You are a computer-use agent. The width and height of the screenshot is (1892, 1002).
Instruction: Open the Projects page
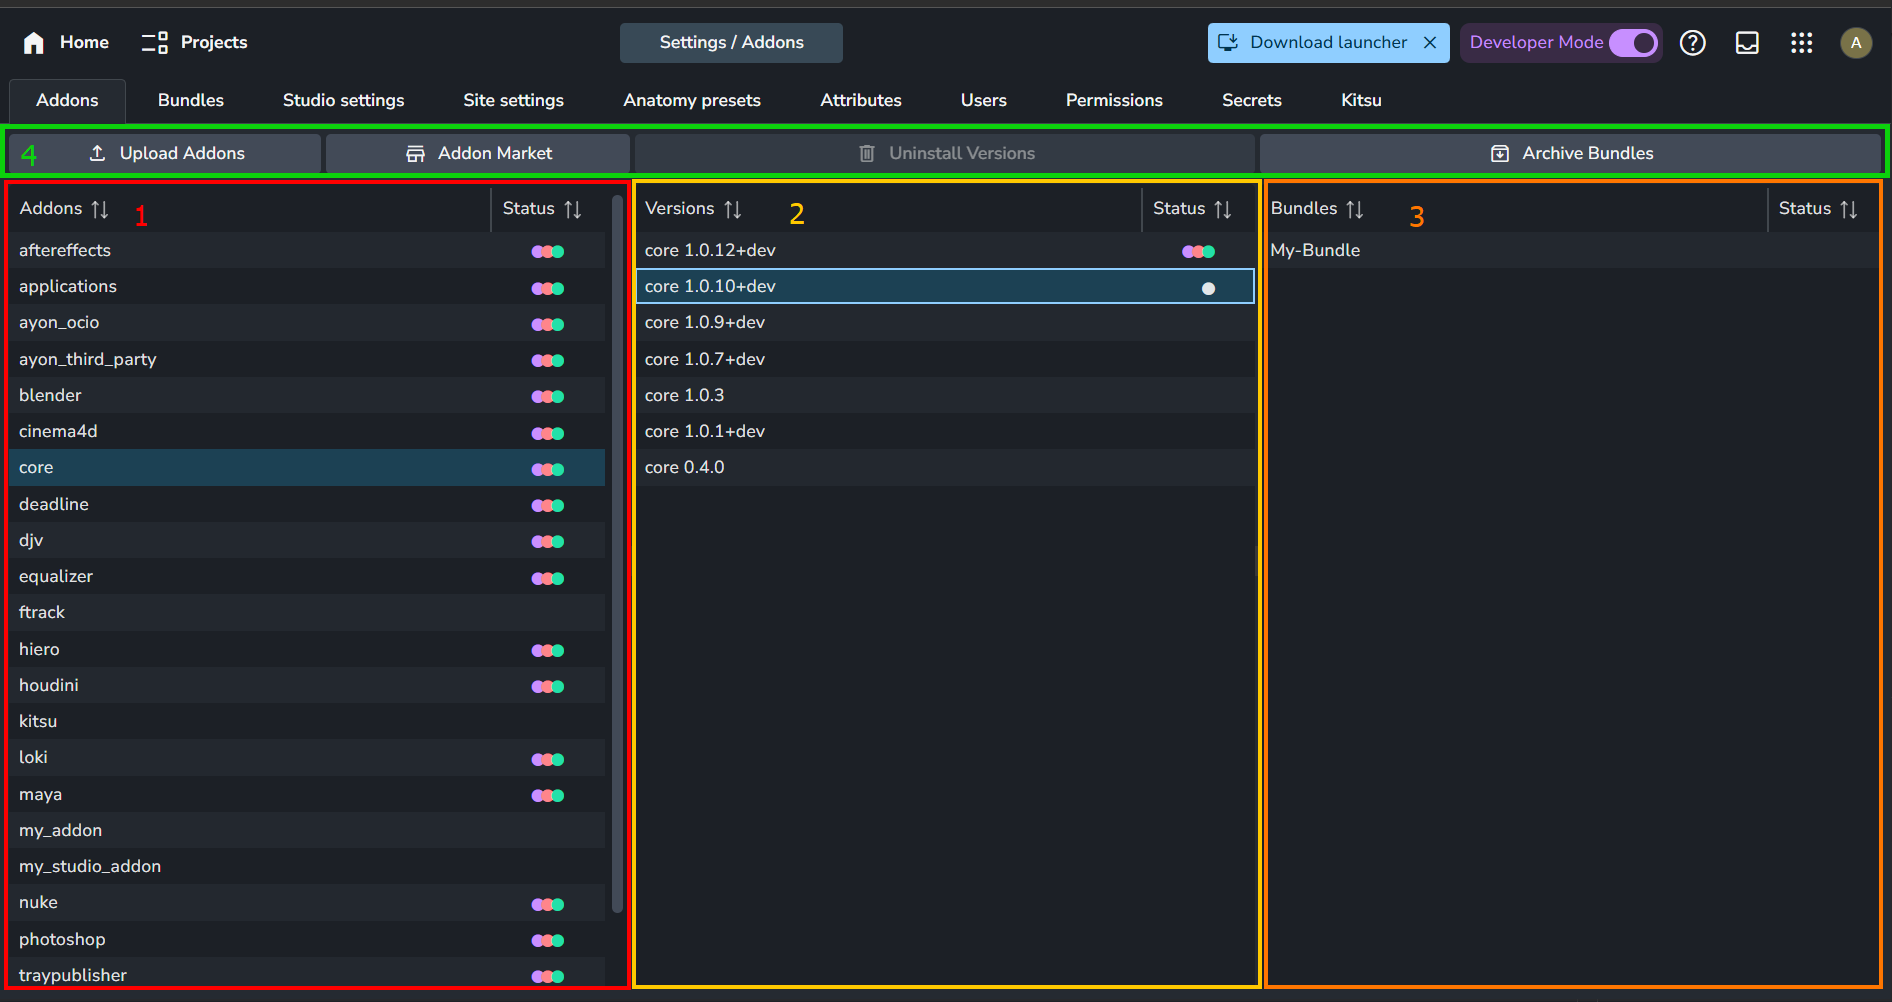point(194,42)
